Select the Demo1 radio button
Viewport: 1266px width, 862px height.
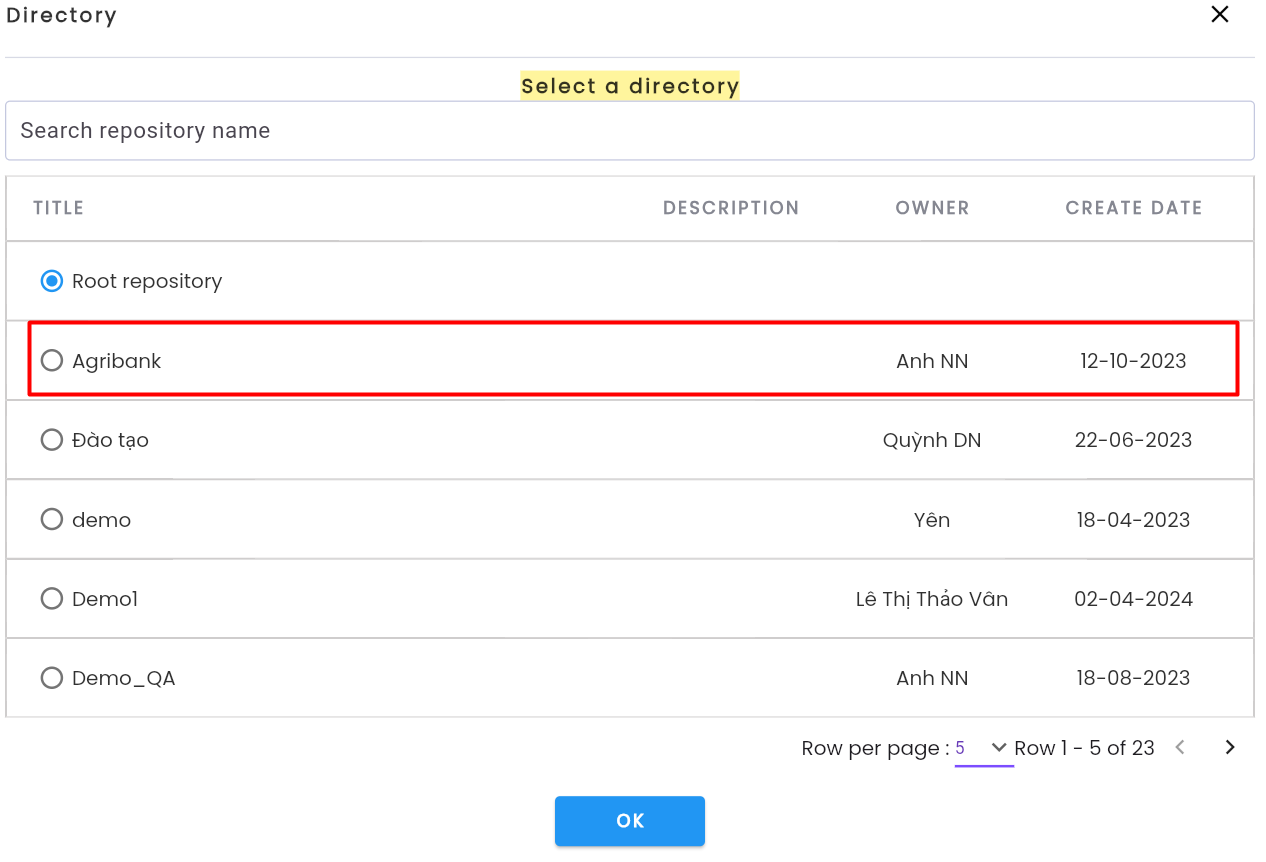[x=52, y=599]
